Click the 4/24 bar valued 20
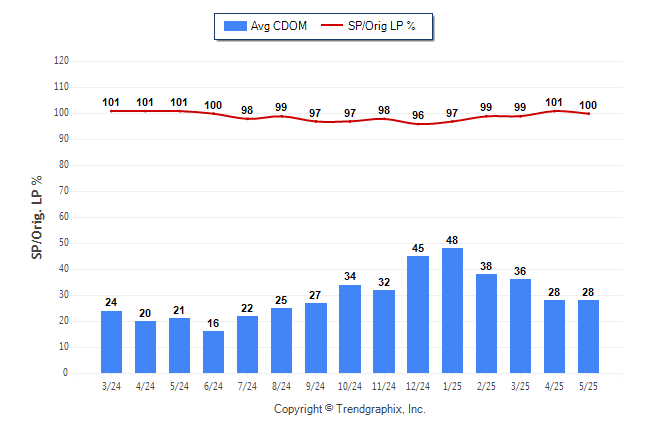Screen dimensions: 646x434 pos(145,347)
